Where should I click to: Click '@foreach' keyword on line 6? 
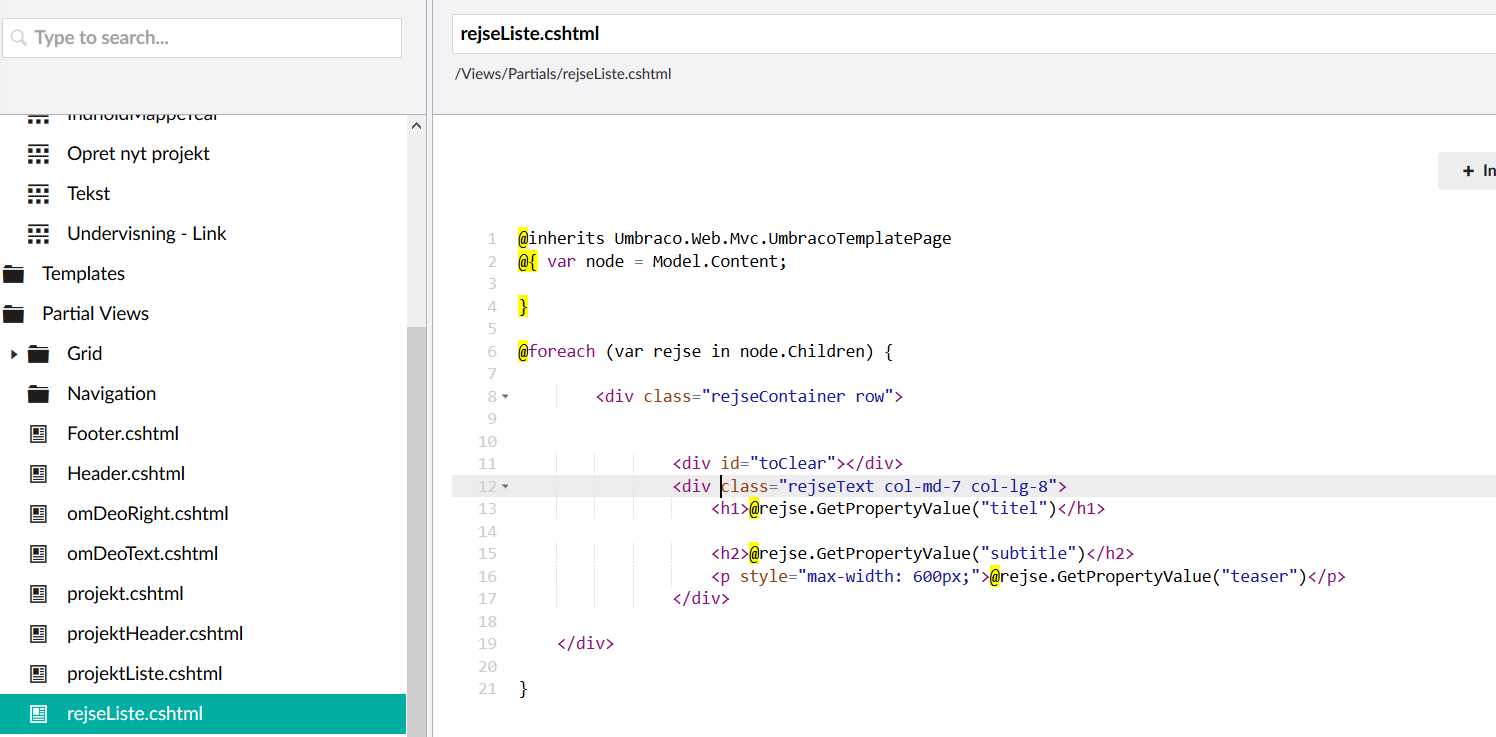tap(556, 352)
